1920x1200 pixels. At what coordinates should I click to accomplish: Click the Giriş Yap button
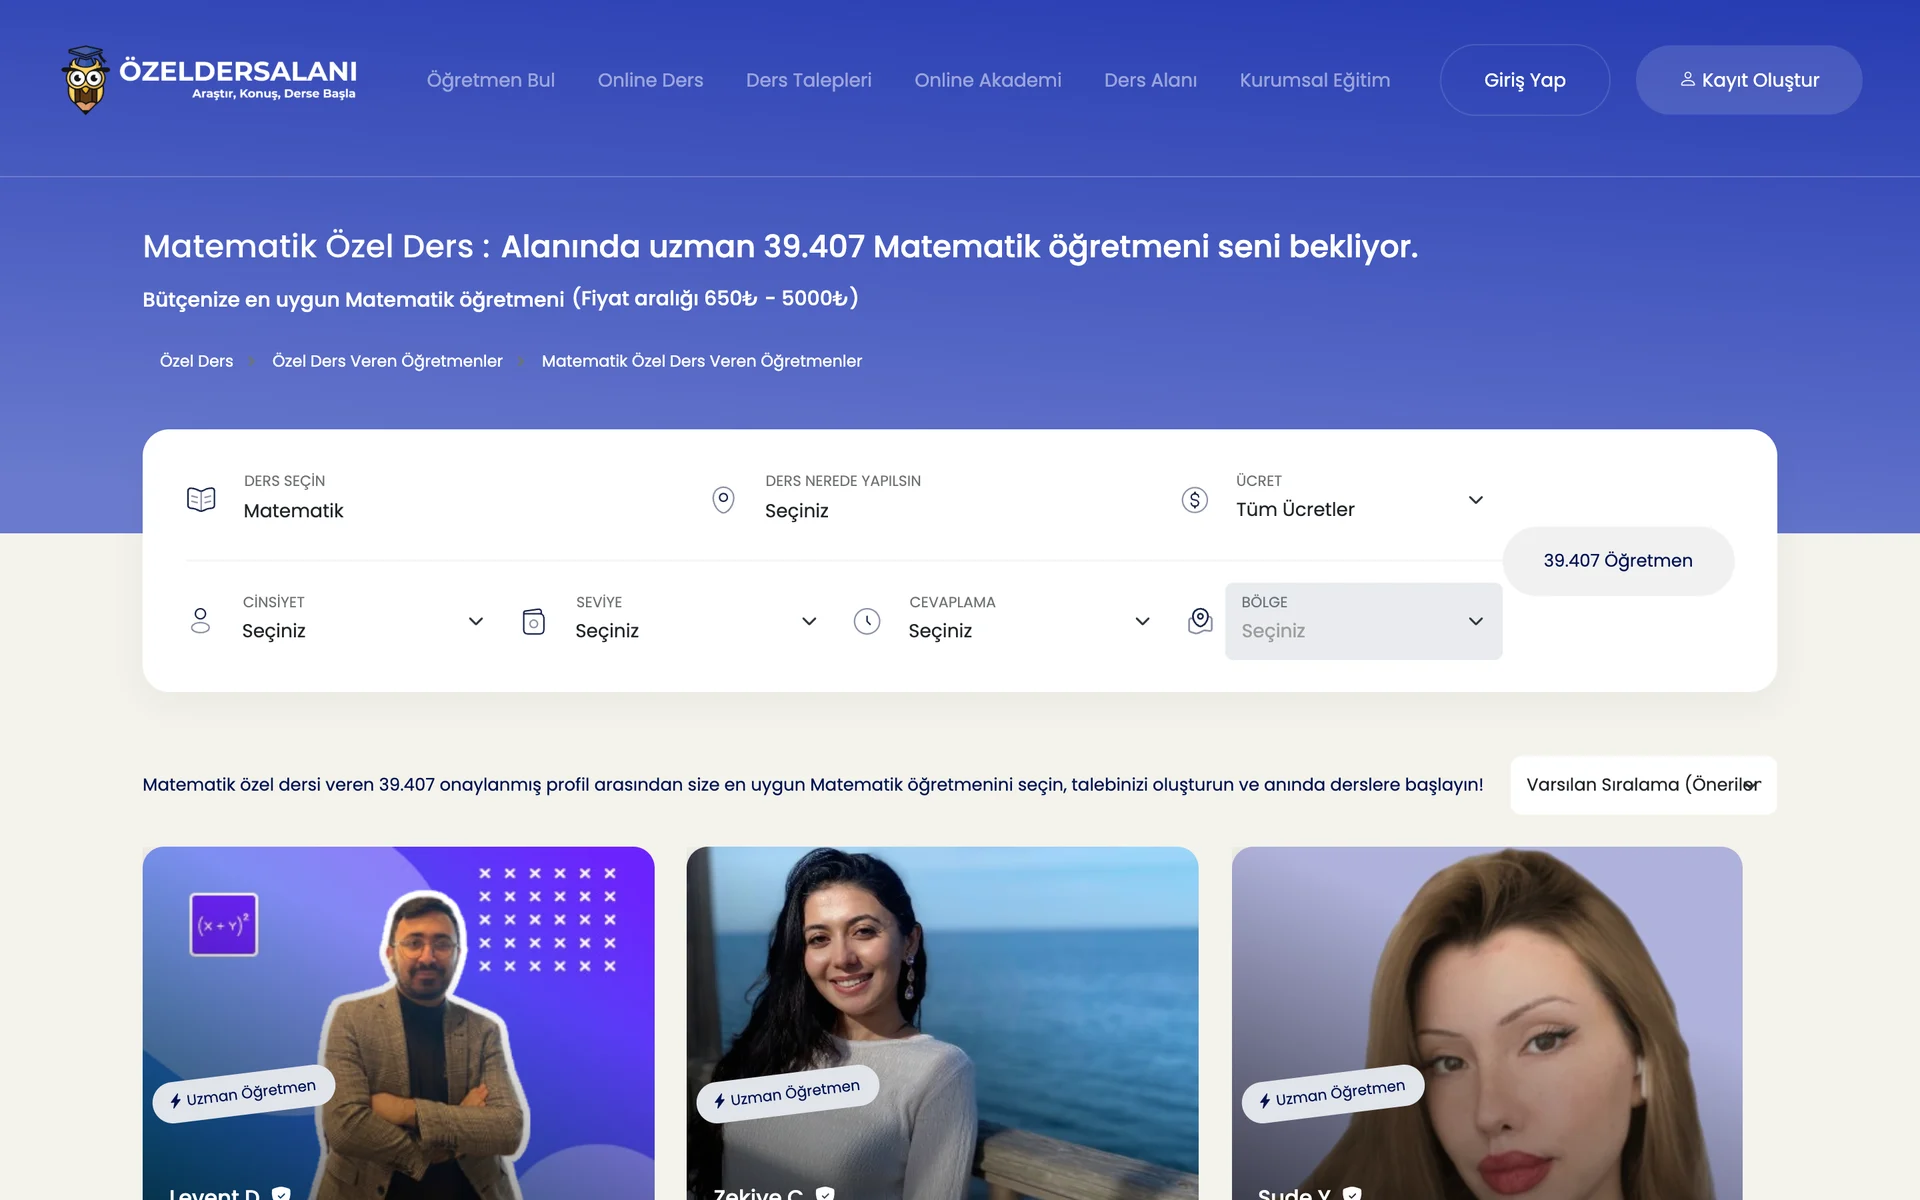point(1524,80)
